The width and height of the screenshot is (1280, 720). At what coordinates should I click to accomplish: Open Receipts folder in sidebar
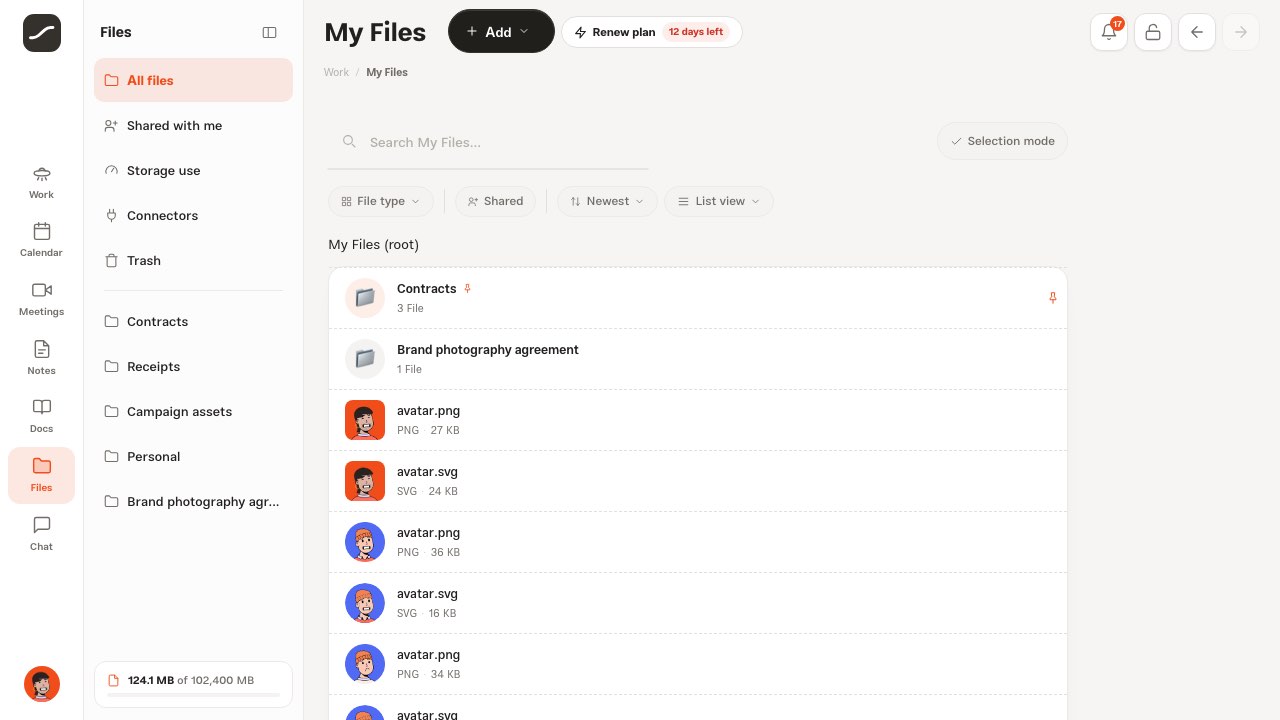point(193,366)
